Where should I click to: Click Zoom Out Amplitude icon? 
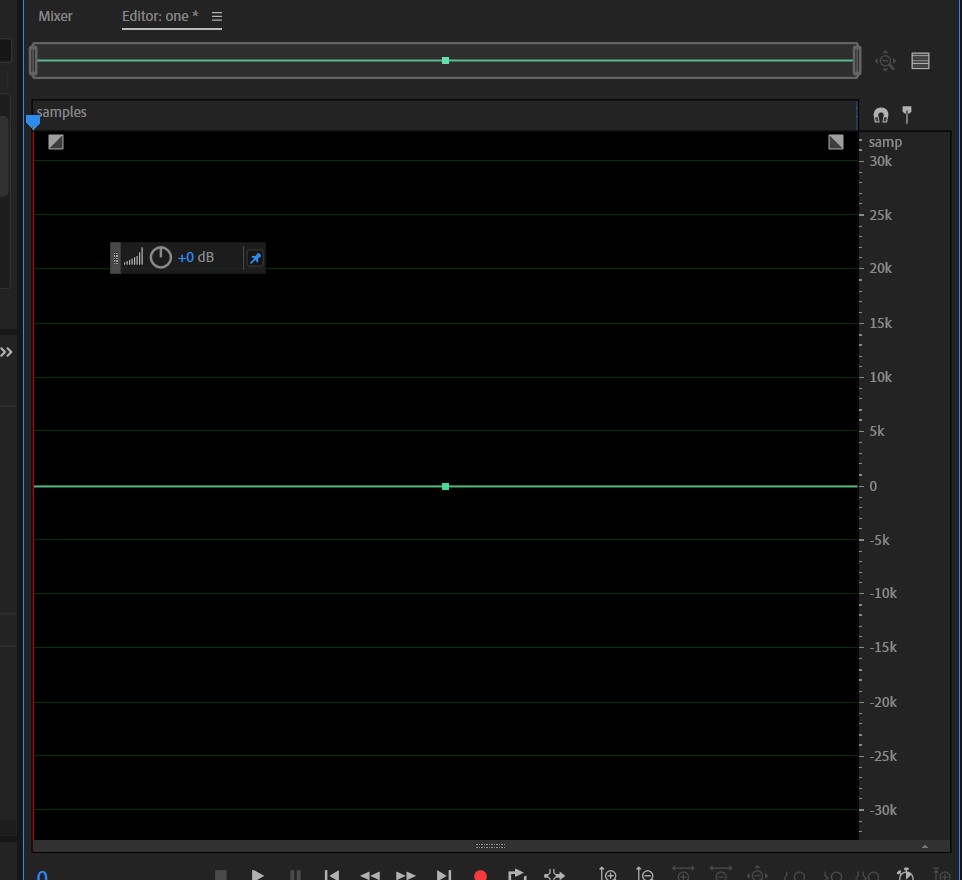coord(645,873)
